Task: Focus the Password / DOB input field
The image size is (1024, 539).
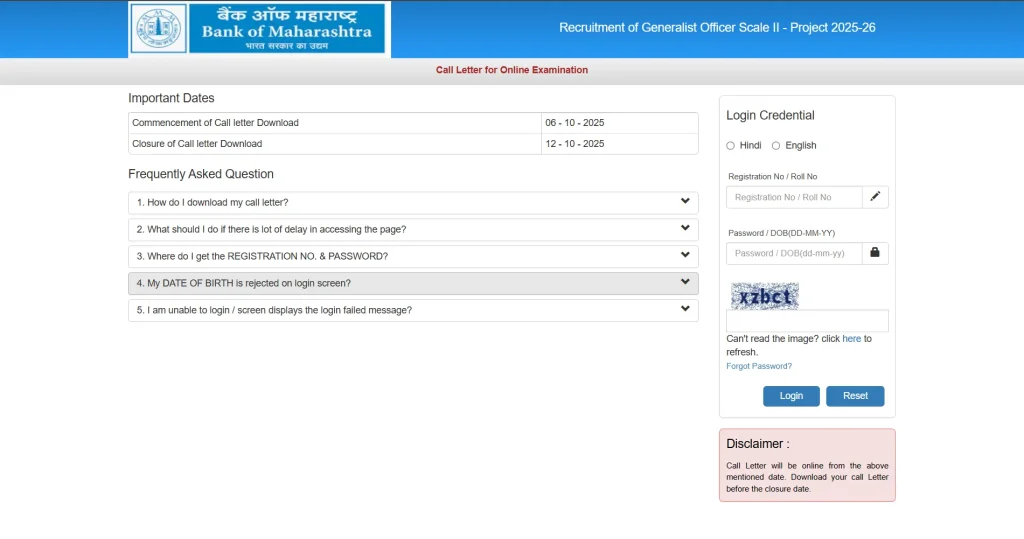Action: tap(794, 253)
